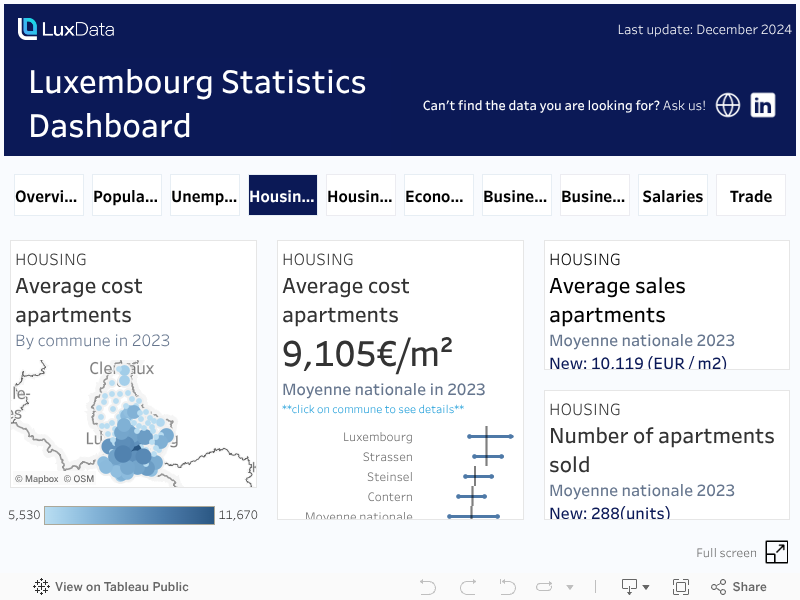Click the Tableau redo arrow

coord(467,587)
